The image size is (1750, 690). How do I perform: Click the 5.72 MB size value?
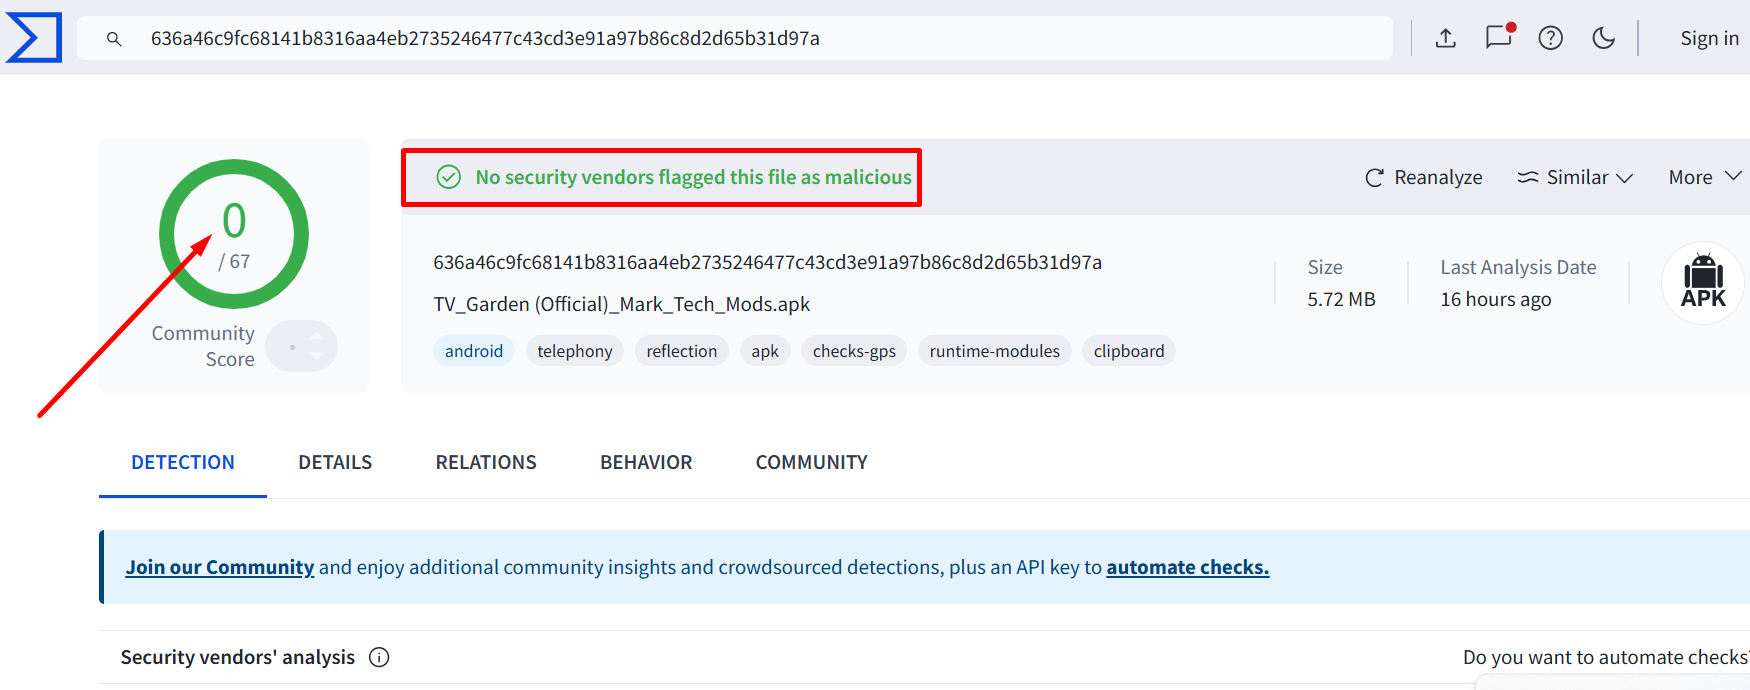(1341, 299)
